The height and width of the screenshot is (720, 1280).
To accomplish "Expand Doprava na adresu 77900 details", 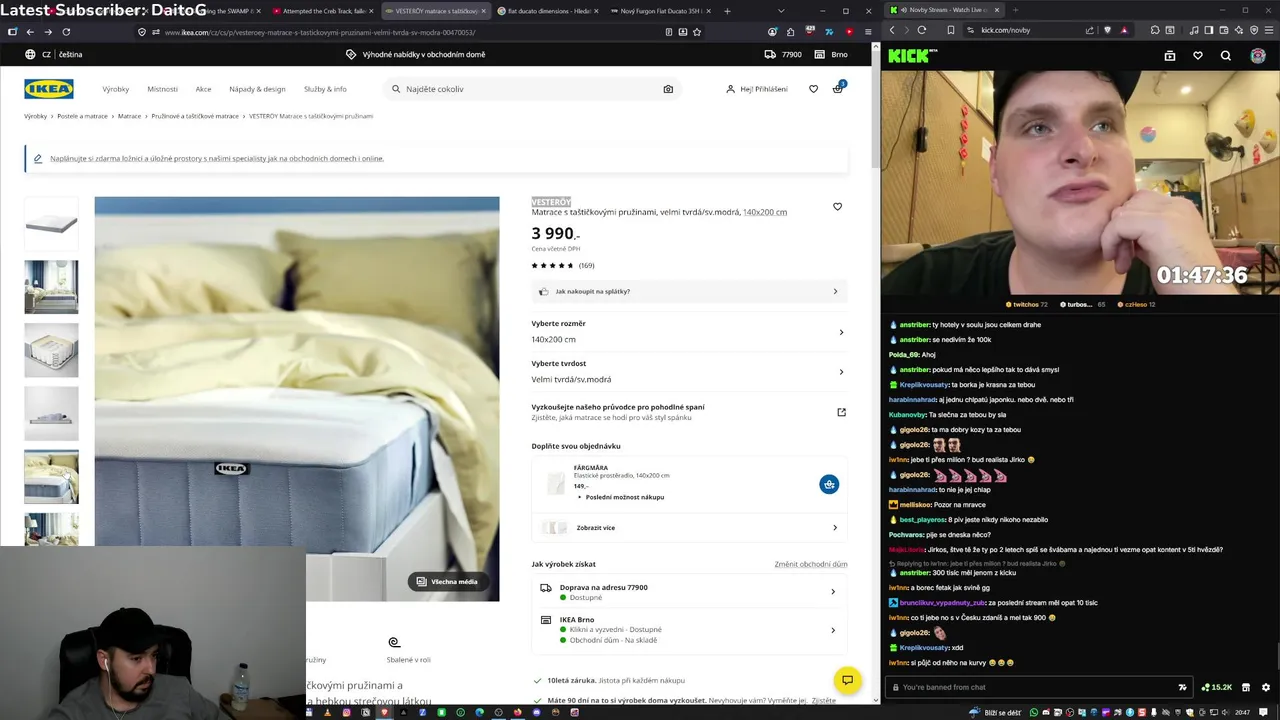I will [x=689, y=592].
